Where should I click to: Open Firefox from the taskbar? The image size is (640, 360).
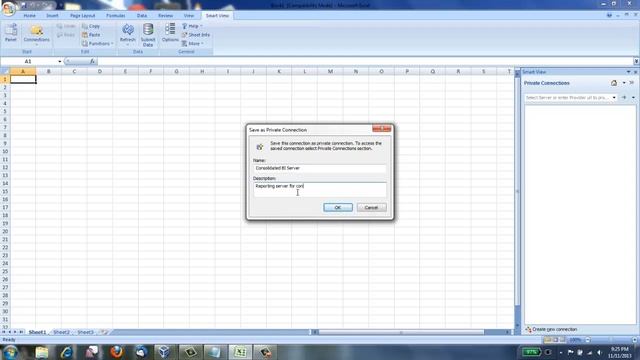(116, 352)
